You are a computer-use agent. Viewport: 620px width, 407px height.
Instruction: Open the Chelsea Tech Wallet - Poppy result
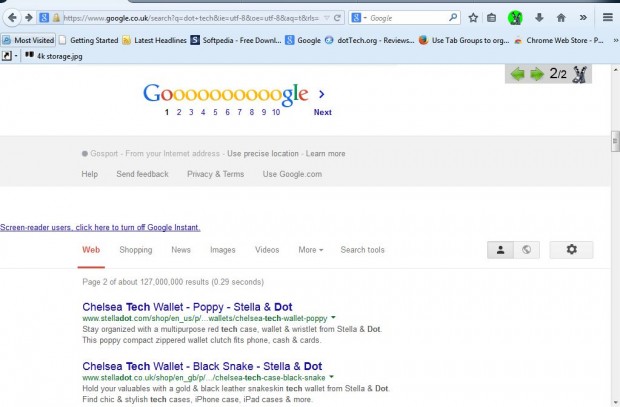pos(187,307)
